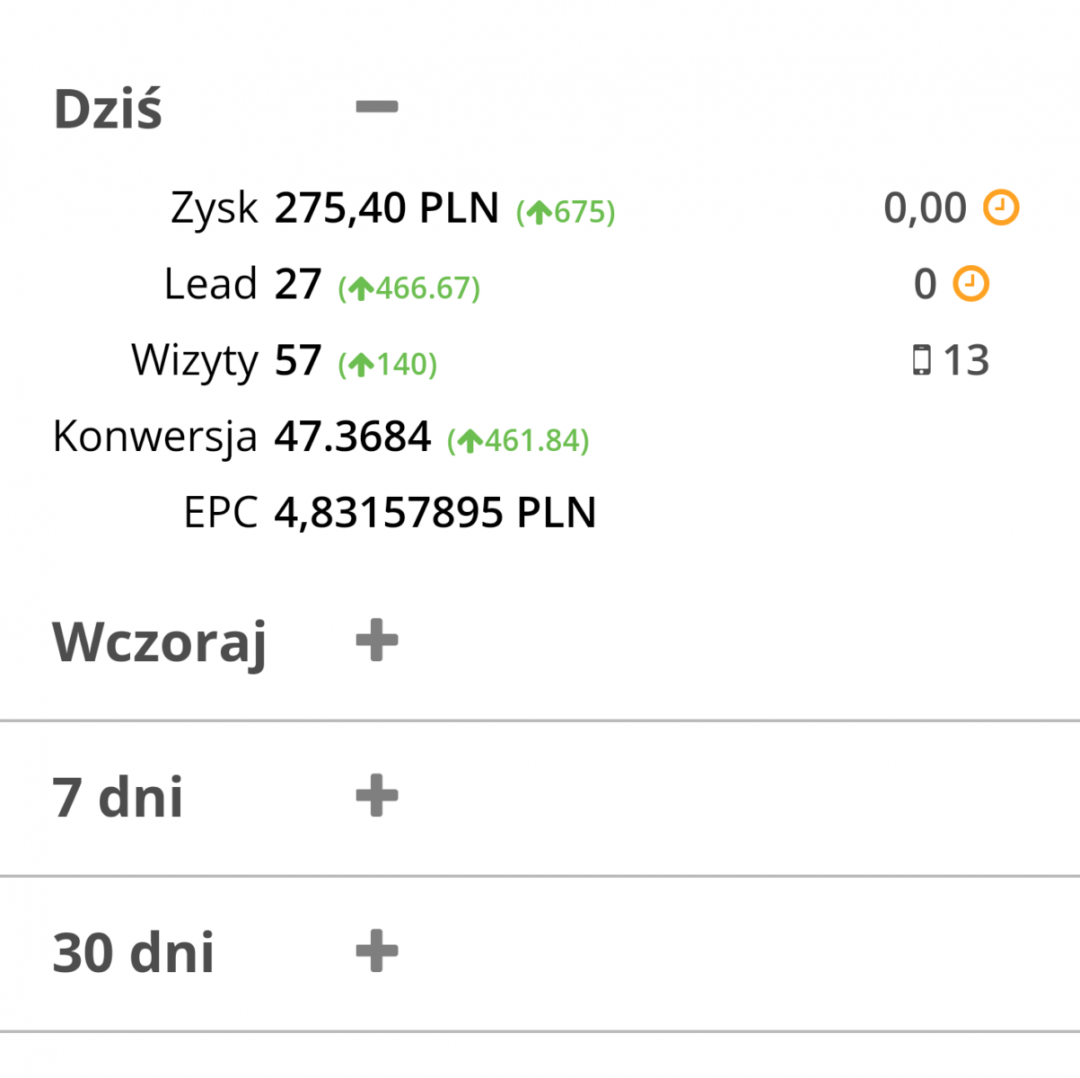Click the mobile phone icon beside Wizyty

coord(922,360)
